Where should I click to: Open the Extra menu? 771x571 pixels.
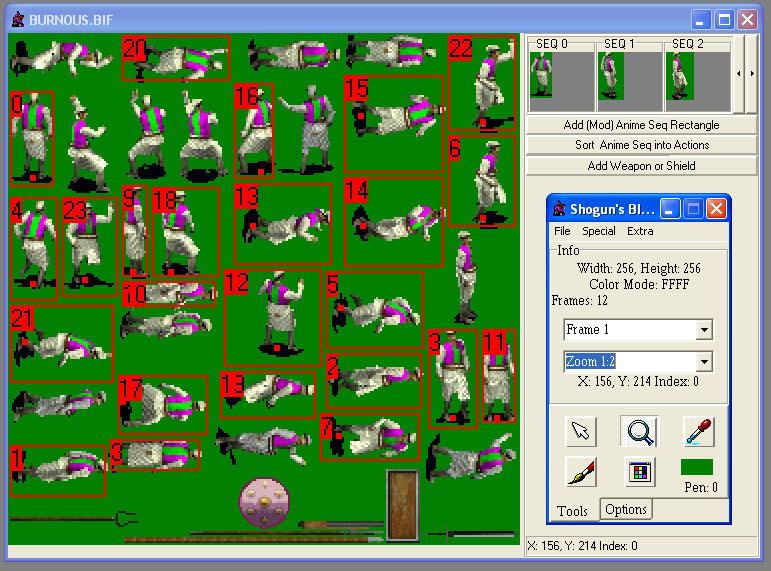click(640, 231)
